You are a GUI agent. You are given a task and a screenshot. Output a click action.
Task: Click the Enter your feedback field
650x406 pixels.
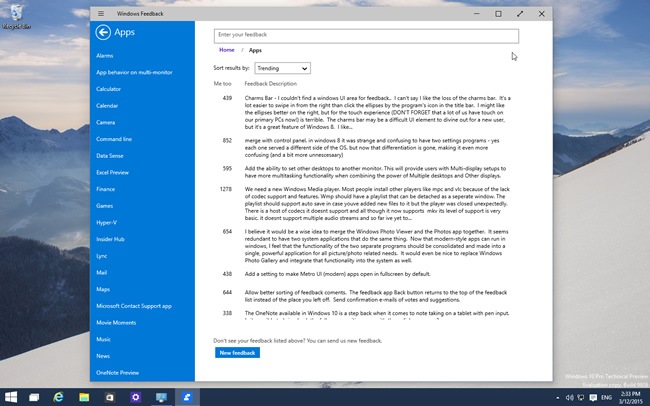click(x=366, y=36)
